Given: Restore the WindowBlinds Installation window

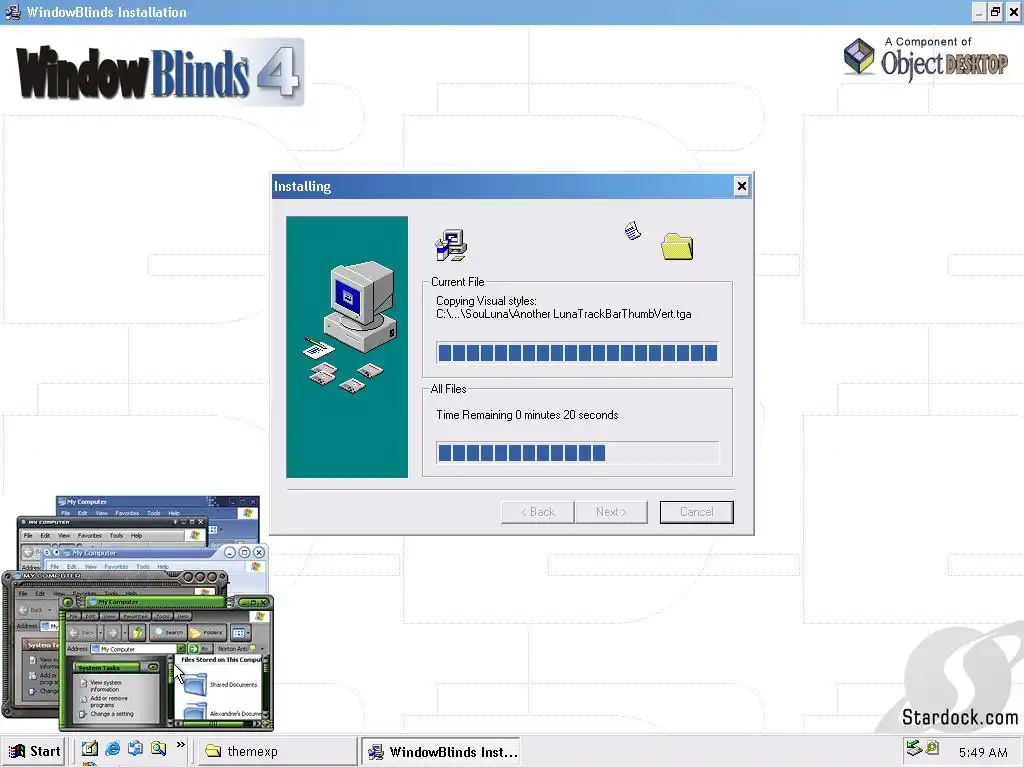Looking at the screenshot, I should [x=995, y=12].
